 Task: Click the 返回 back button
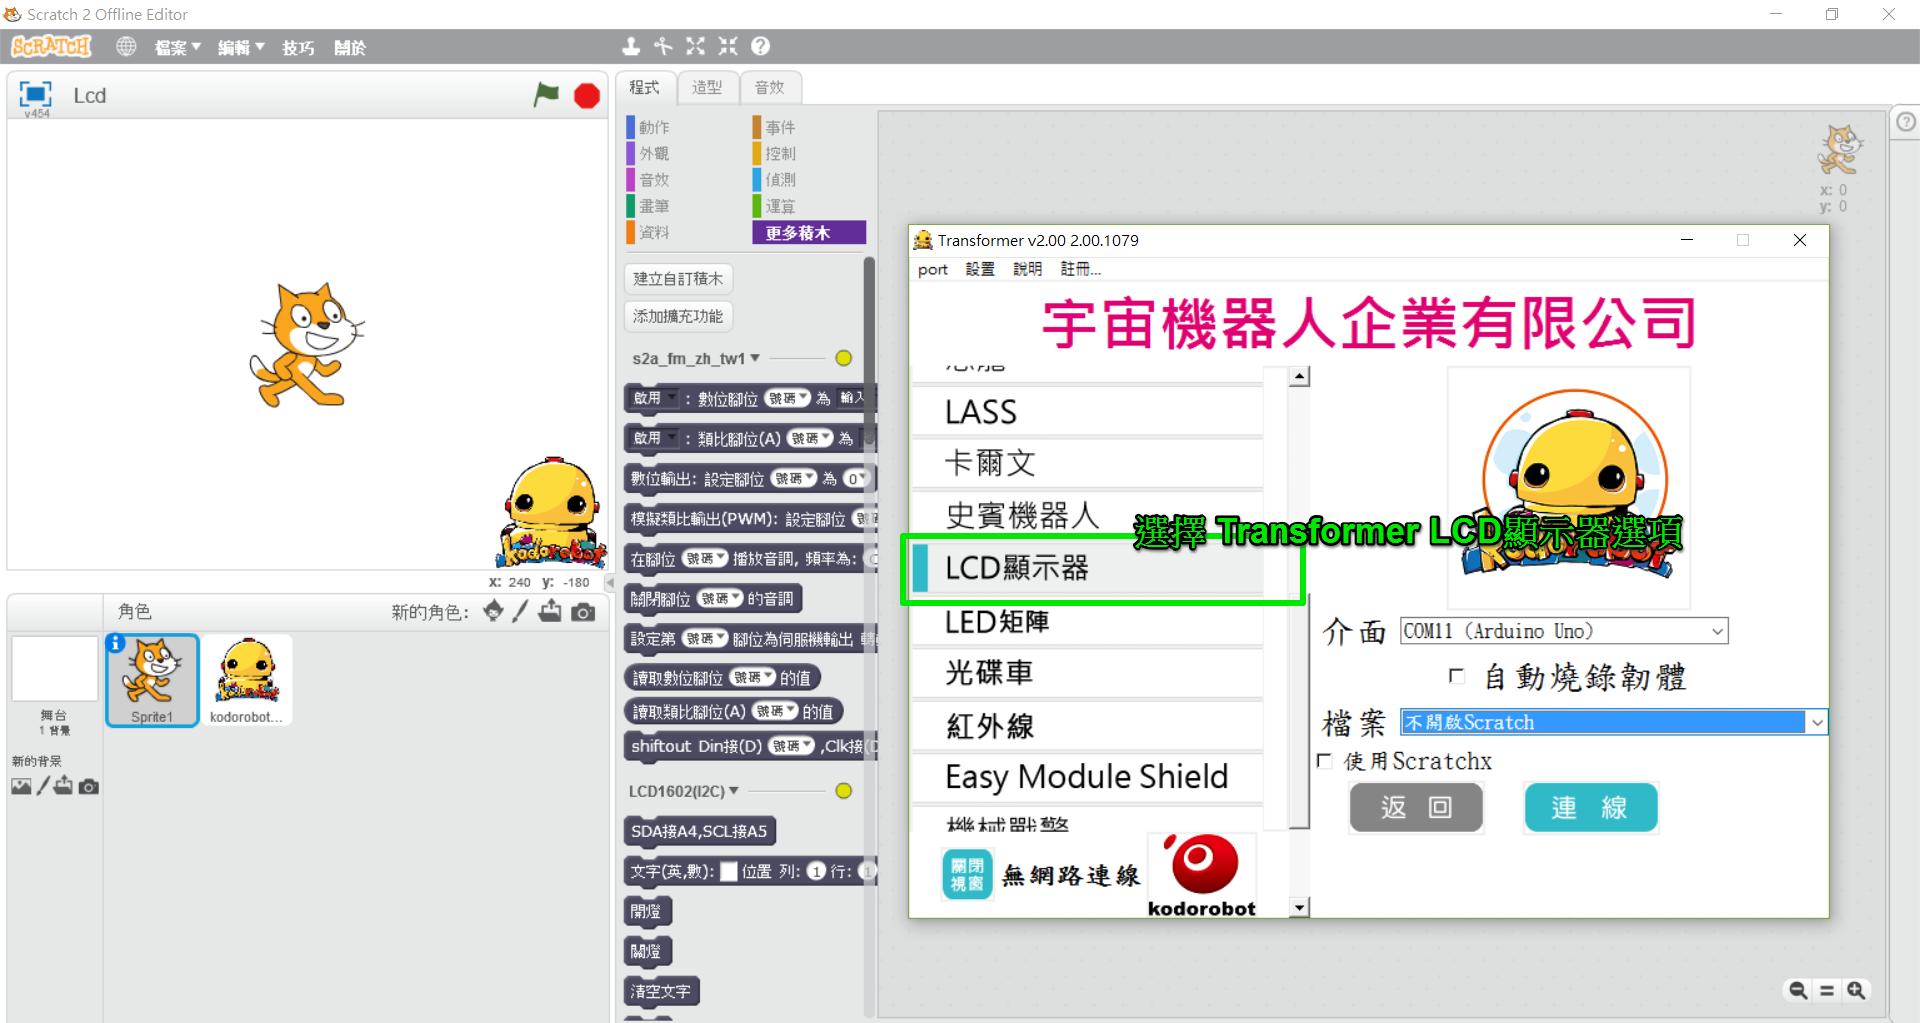1416,807
